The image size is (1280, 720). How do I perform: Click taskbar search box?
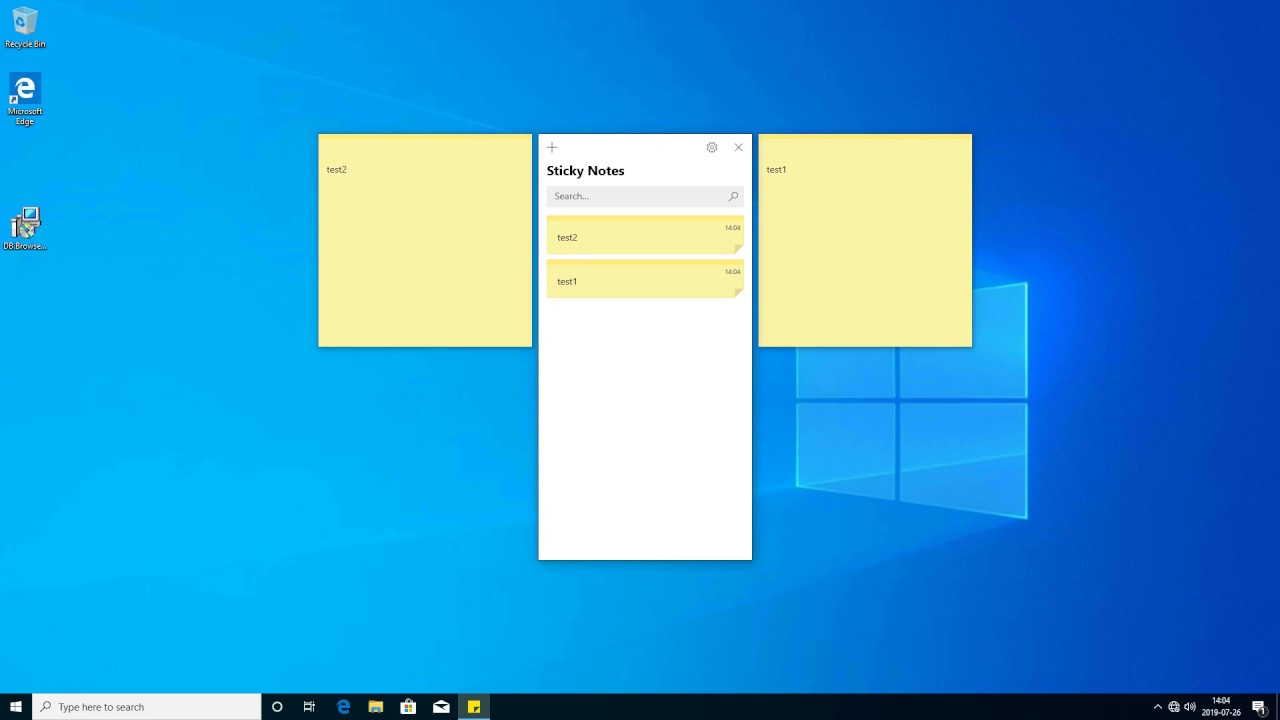pyautogui.click(x=147, y=707)
